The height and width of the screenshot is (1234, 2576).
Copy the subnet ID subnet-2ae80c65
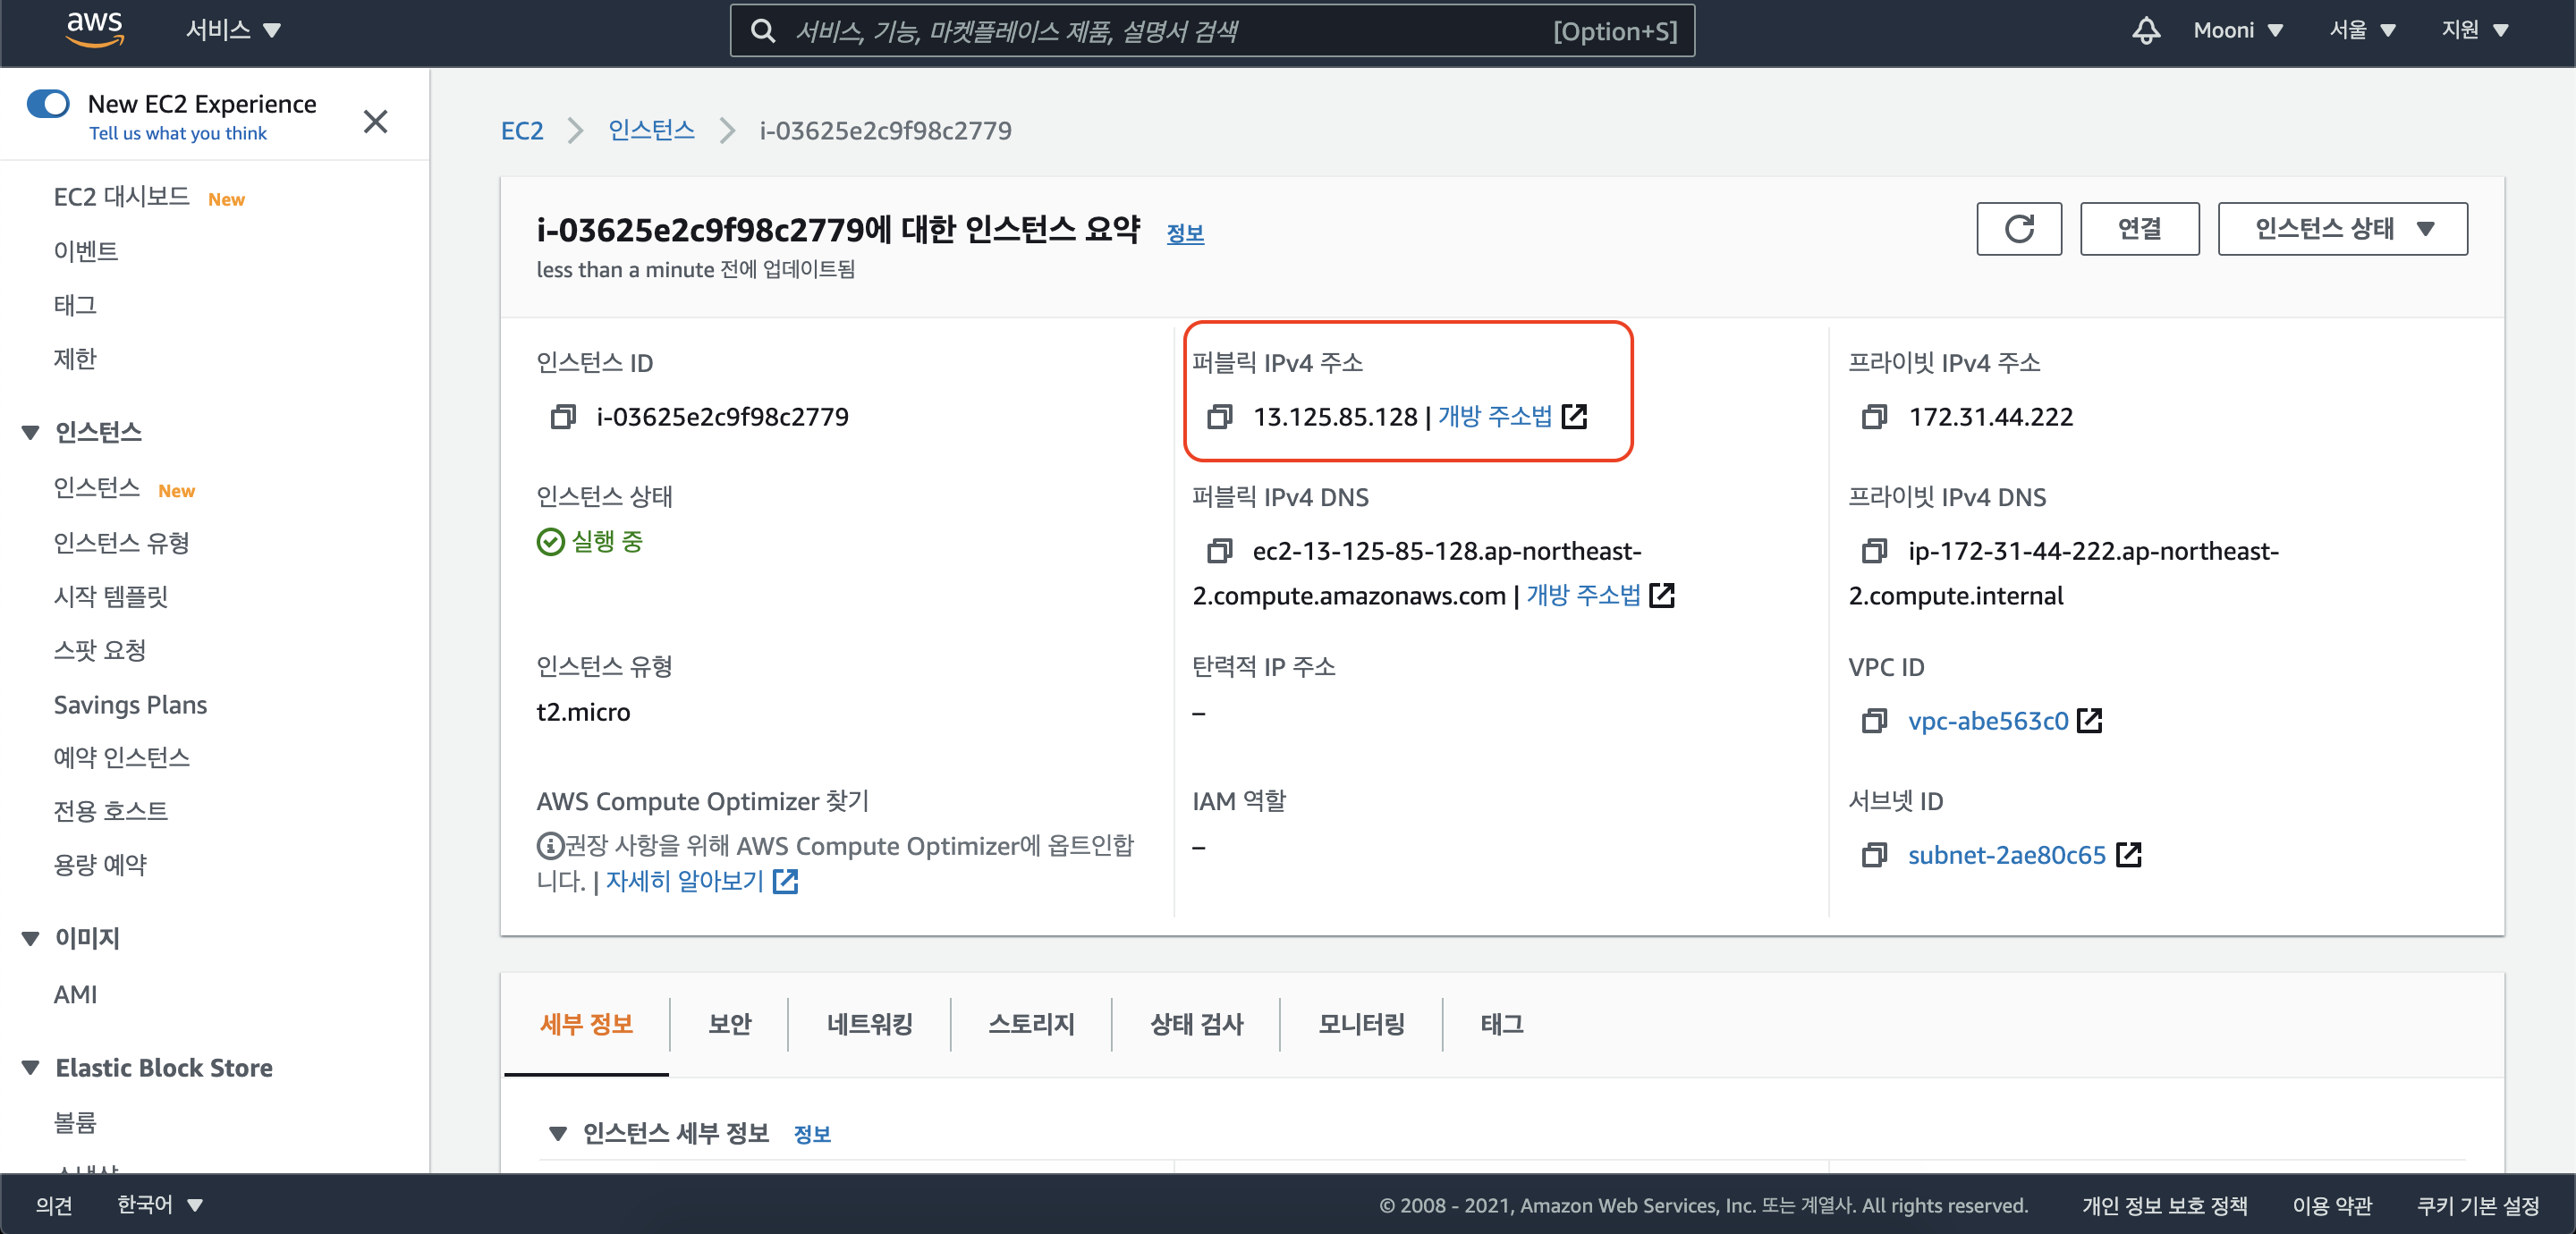[1874, 855]
